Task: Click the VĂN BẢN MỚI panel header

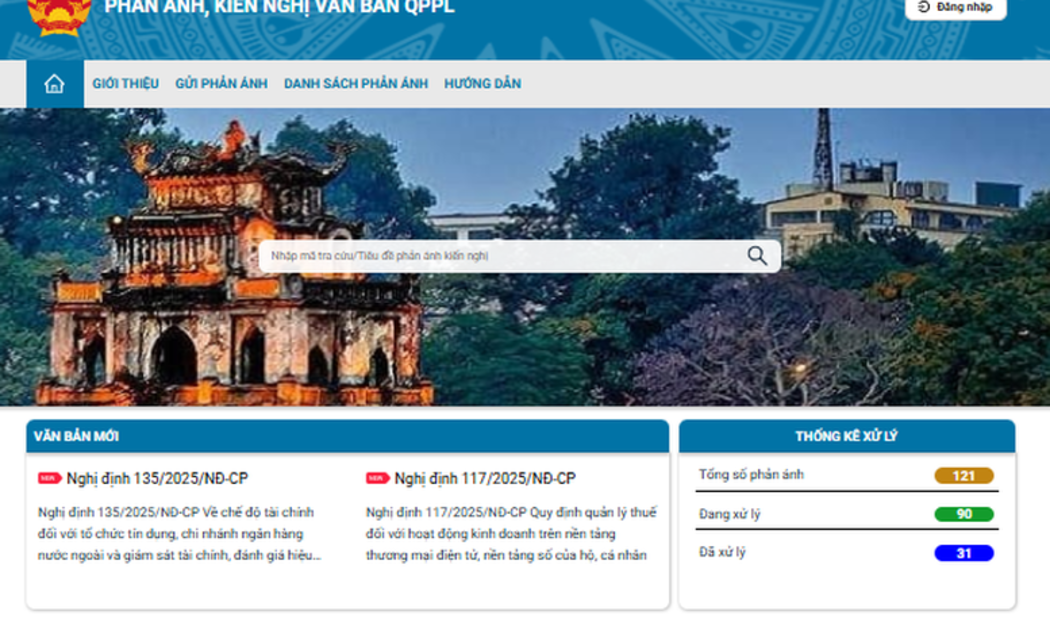Action: pos(348,436)
